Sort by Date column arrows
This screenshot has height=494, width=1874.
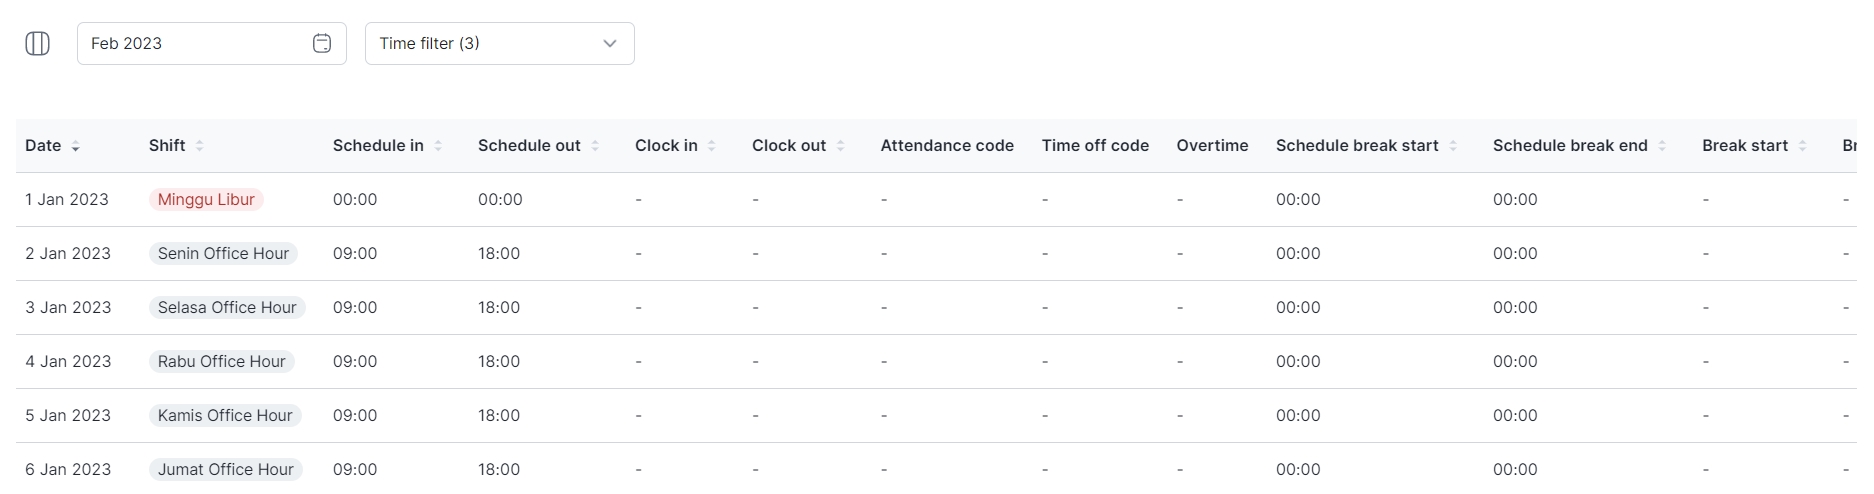[76, 146]
